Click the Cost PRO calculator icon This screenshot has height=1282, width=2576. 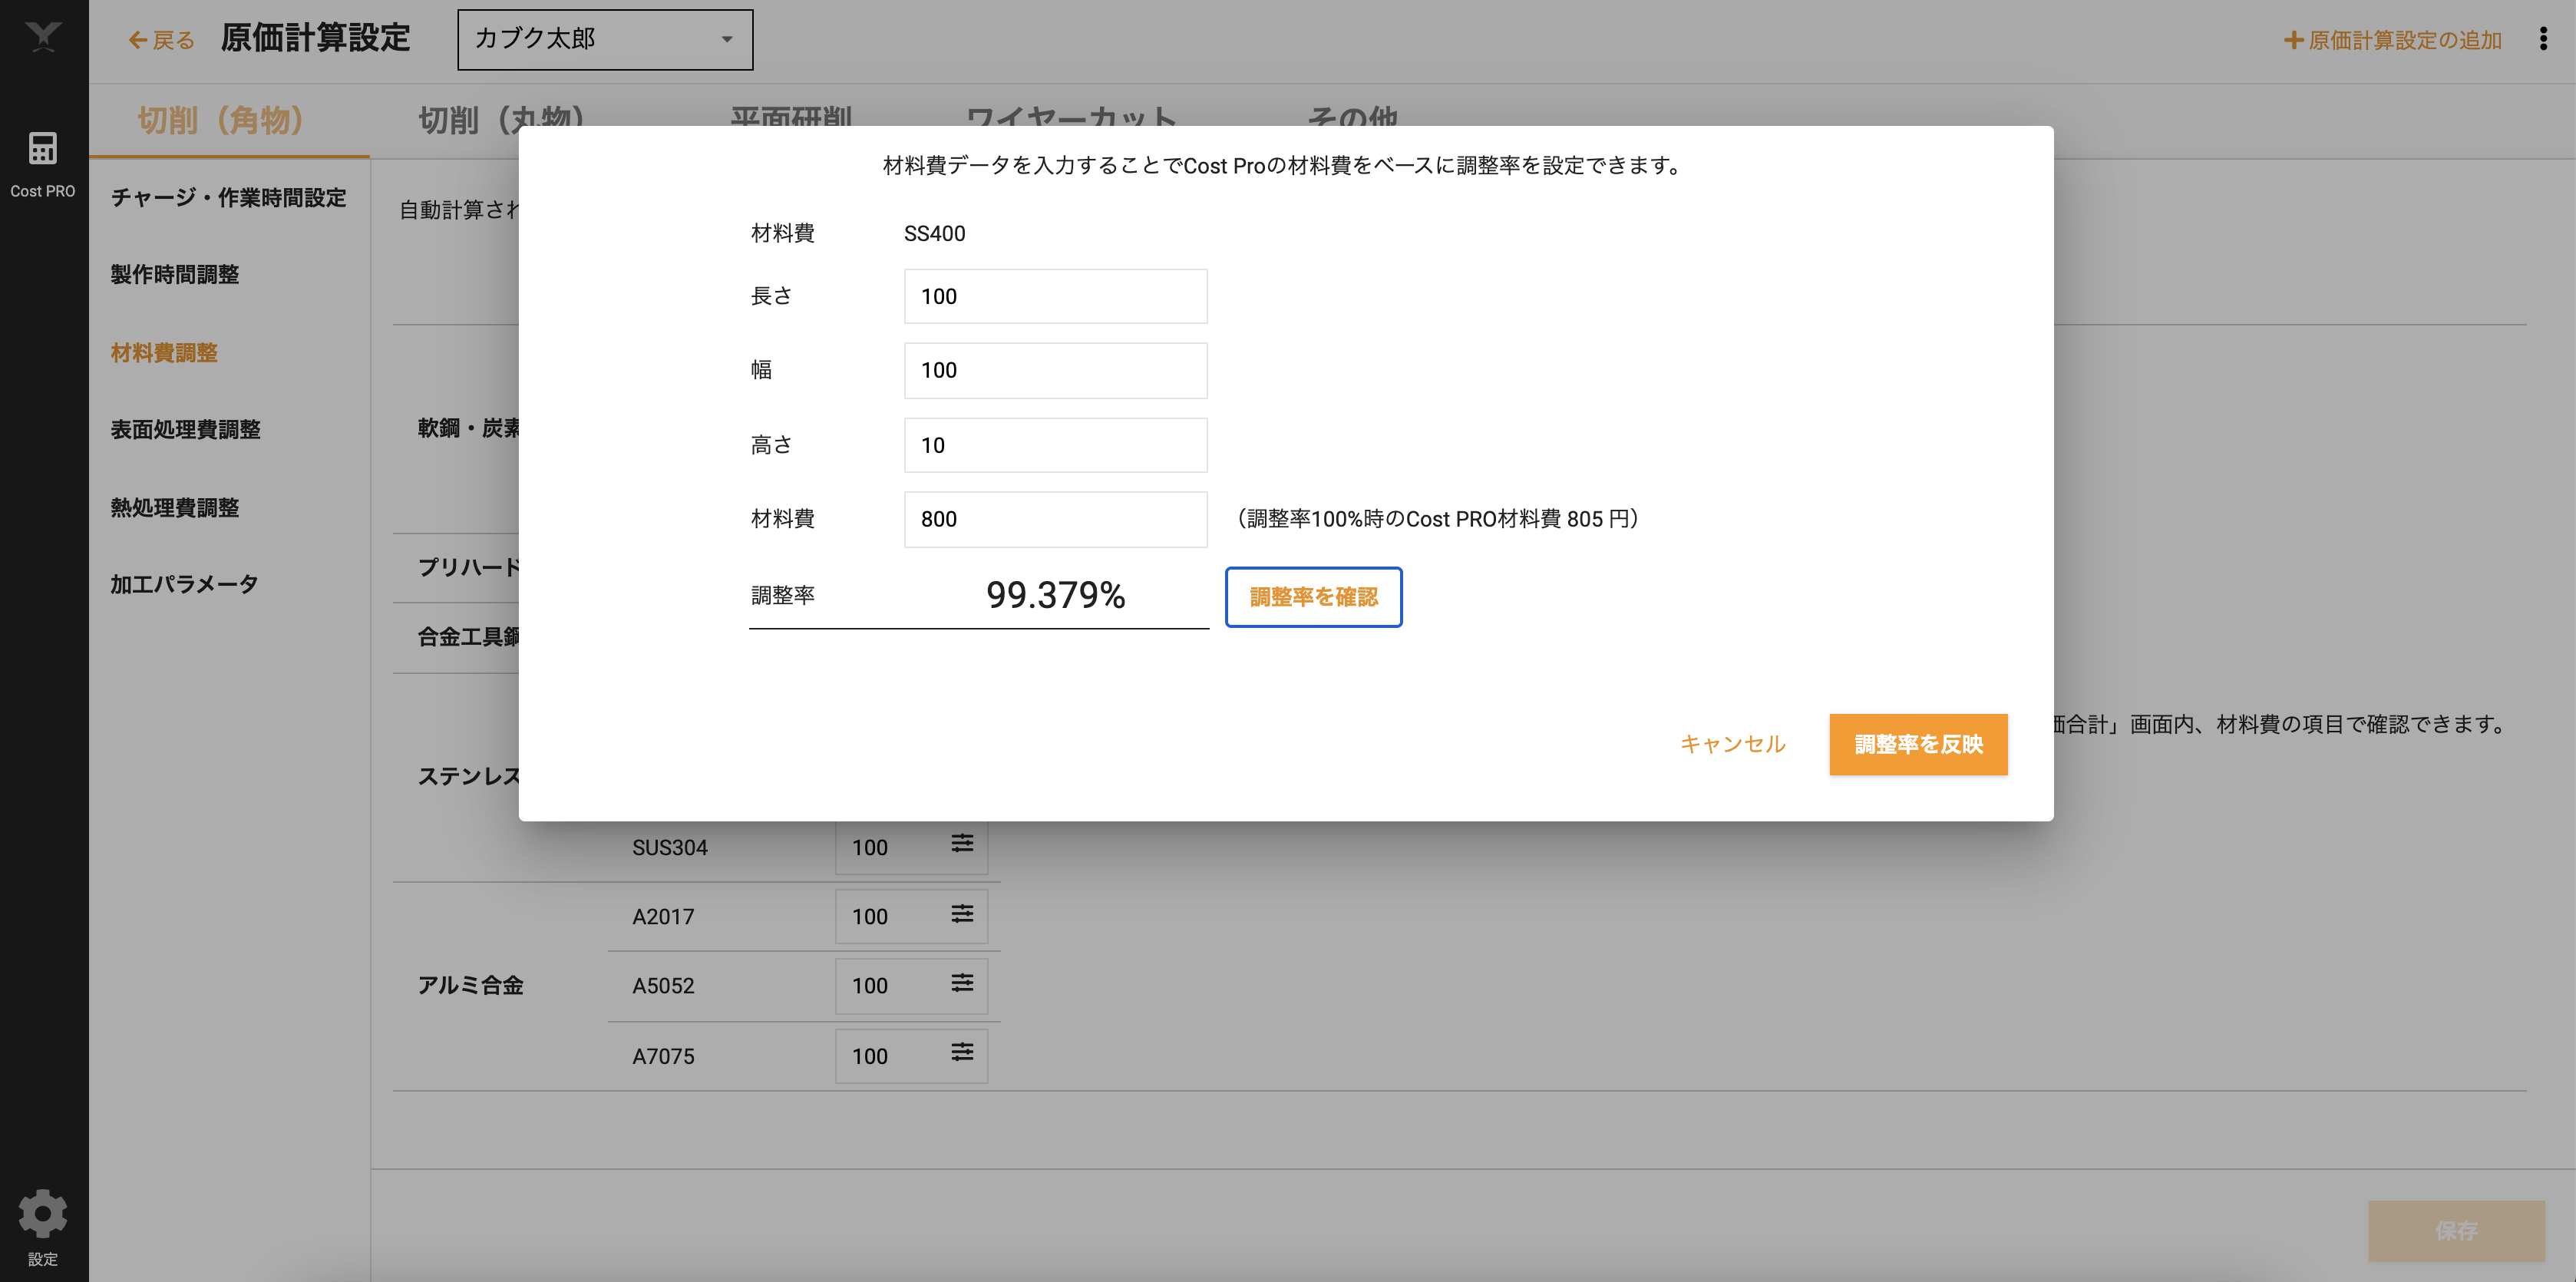pyautogui.click(x=42, y=148)
